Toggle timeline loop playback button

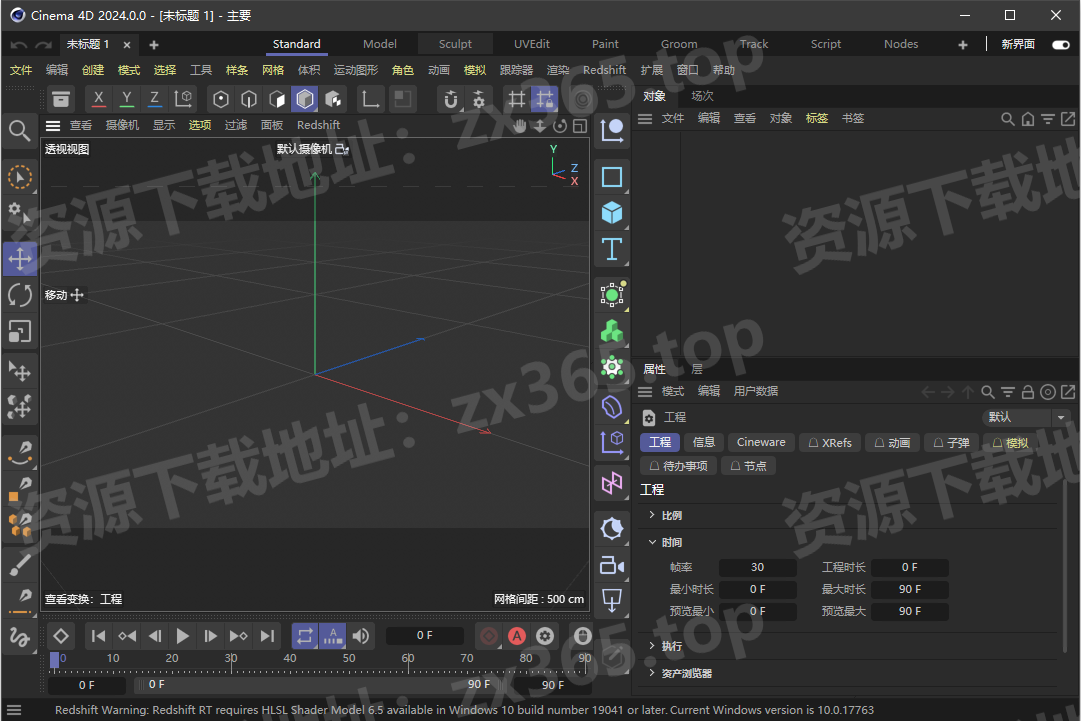(x=305, y=636)
